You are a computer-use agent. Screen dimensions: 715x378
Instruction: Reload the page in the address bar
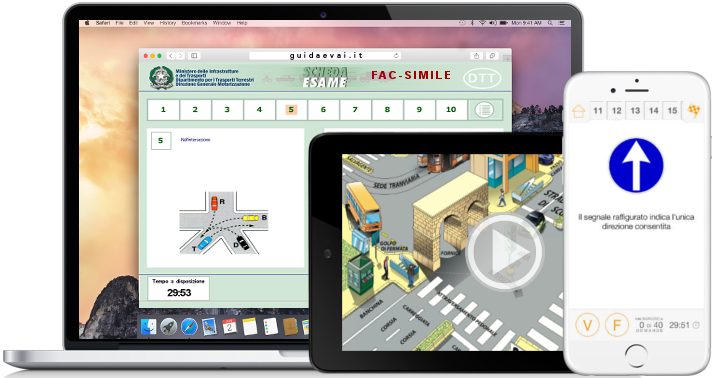point(396,56)
